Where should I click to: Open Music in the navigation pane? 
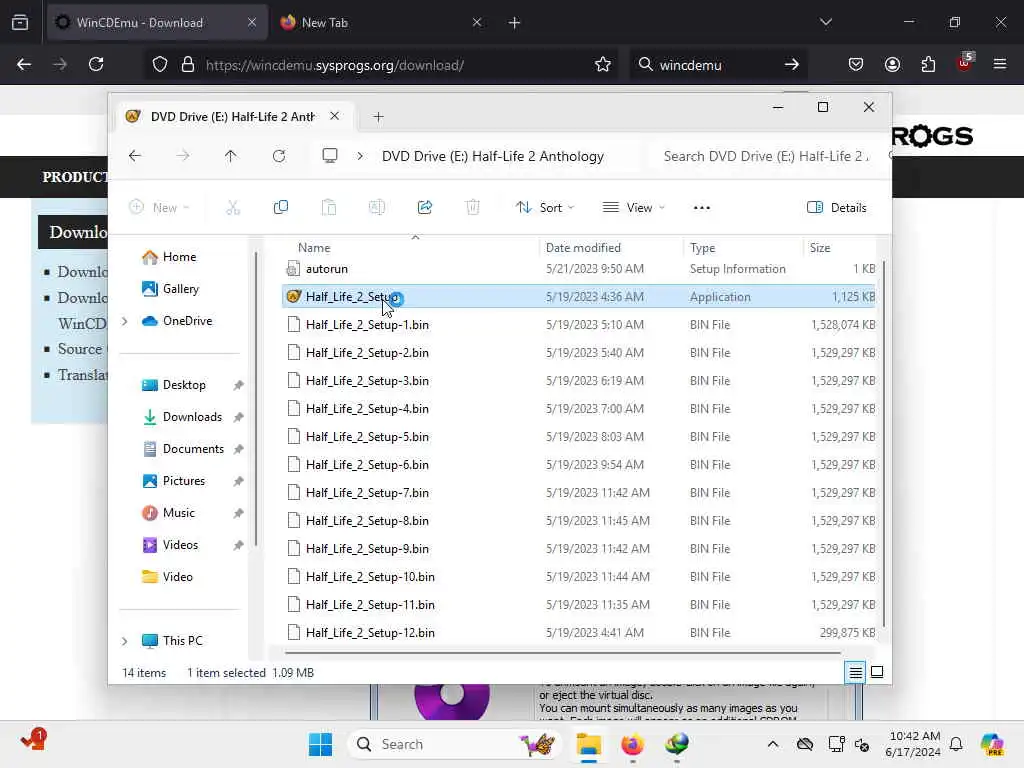coord(168,513)
